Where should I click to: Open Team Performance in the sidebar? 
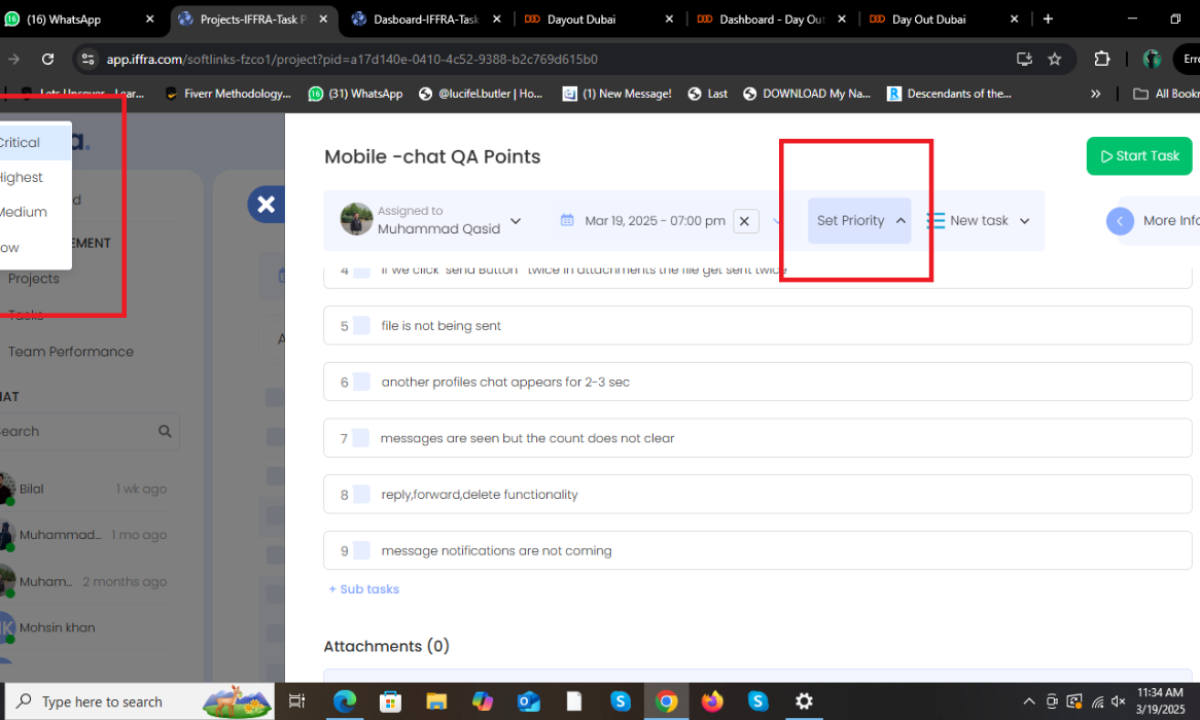[x=70, y=352]
